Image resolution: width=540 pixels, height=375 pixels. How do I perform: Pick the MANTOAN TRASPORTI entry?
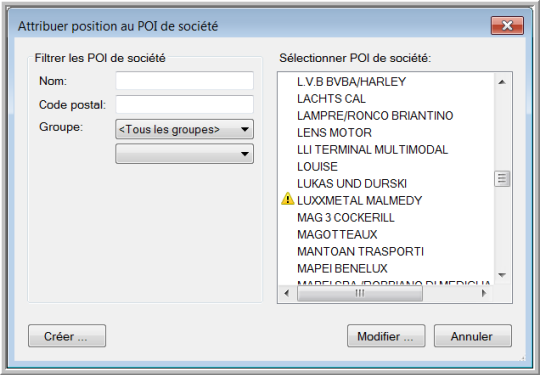pyautogui.click(x=360, y=251)
